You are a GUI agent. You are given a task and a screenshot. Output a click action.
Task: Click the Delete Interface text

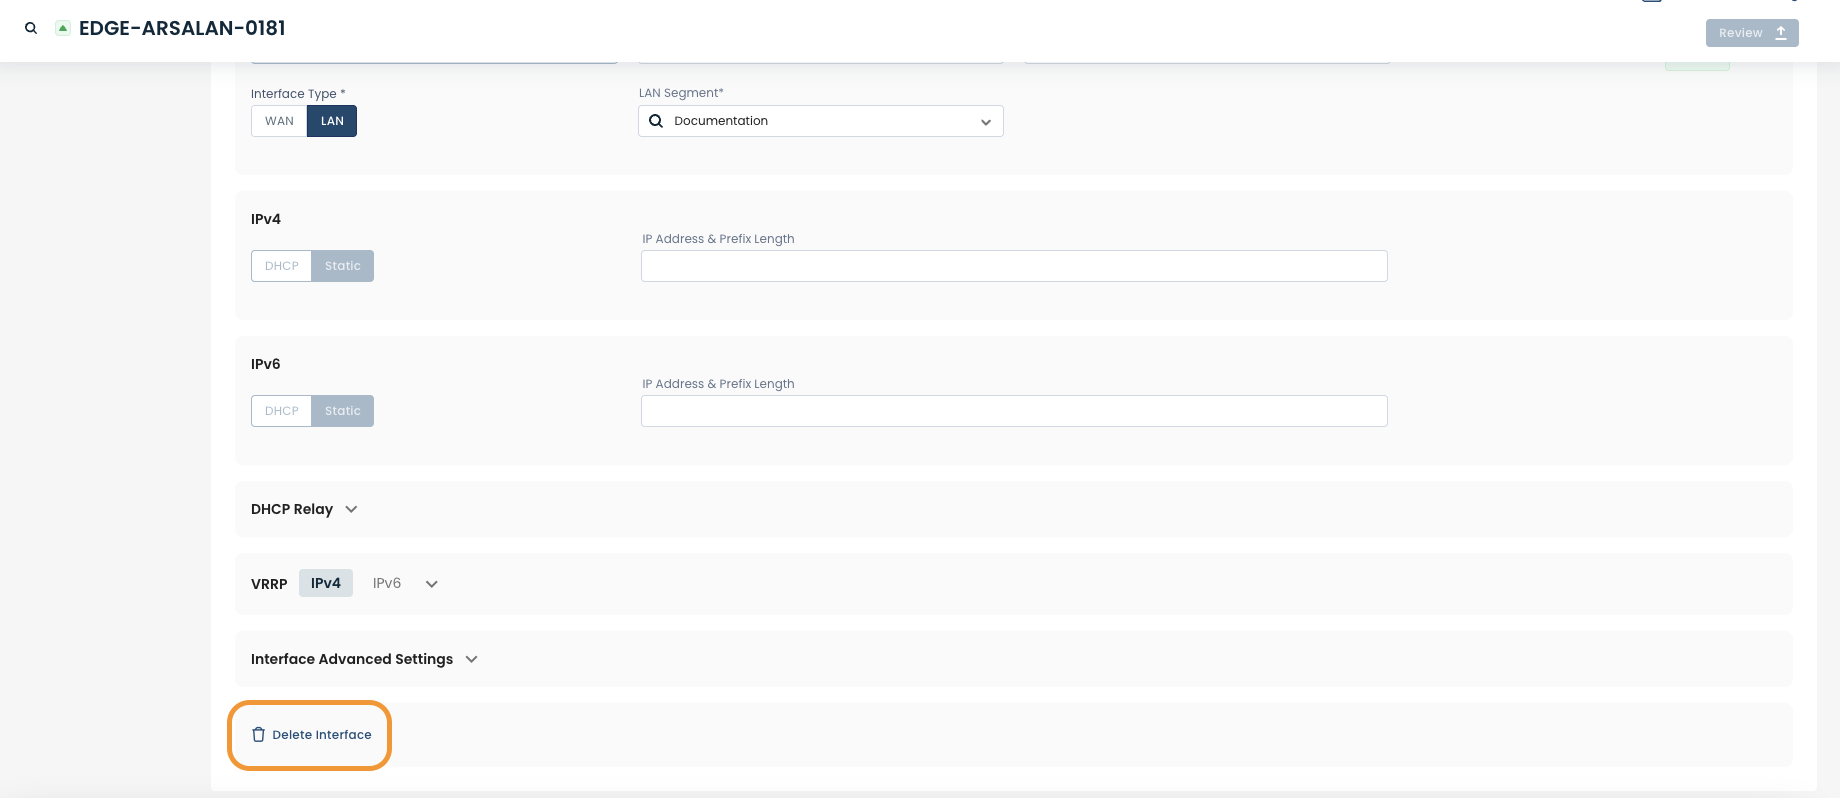pos(322,735)
